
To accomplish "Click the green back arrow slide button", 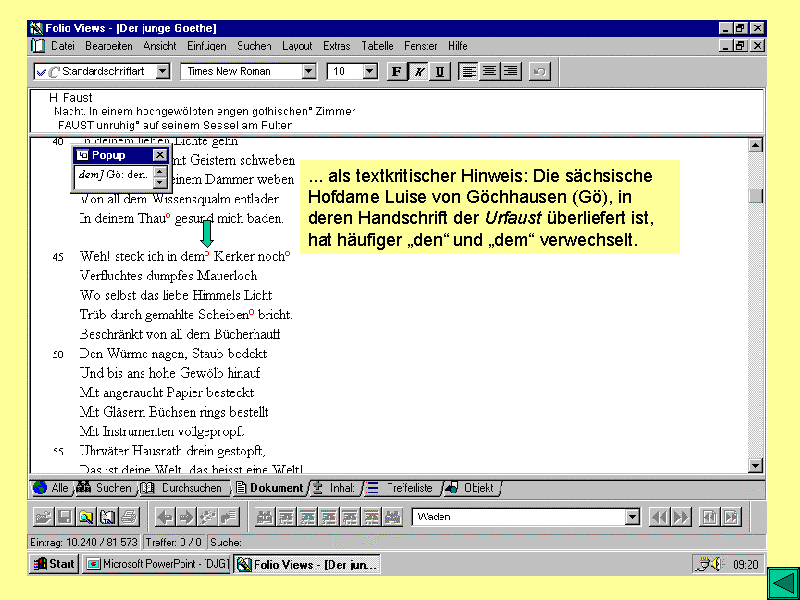I will coord(780,583).
